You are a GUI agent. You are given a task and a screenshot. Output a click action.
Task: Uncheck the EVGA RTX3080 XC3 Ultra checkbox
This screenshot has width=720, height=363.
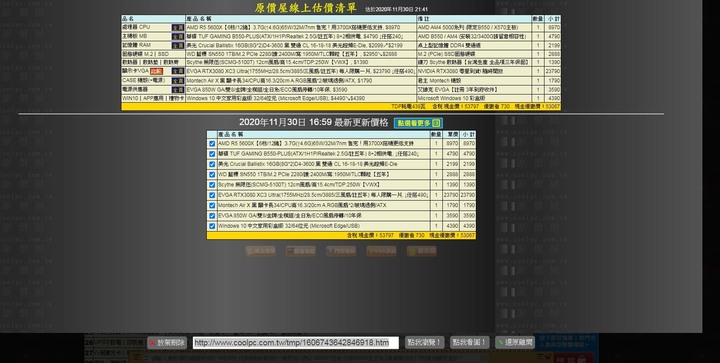[x=212, y=195]
